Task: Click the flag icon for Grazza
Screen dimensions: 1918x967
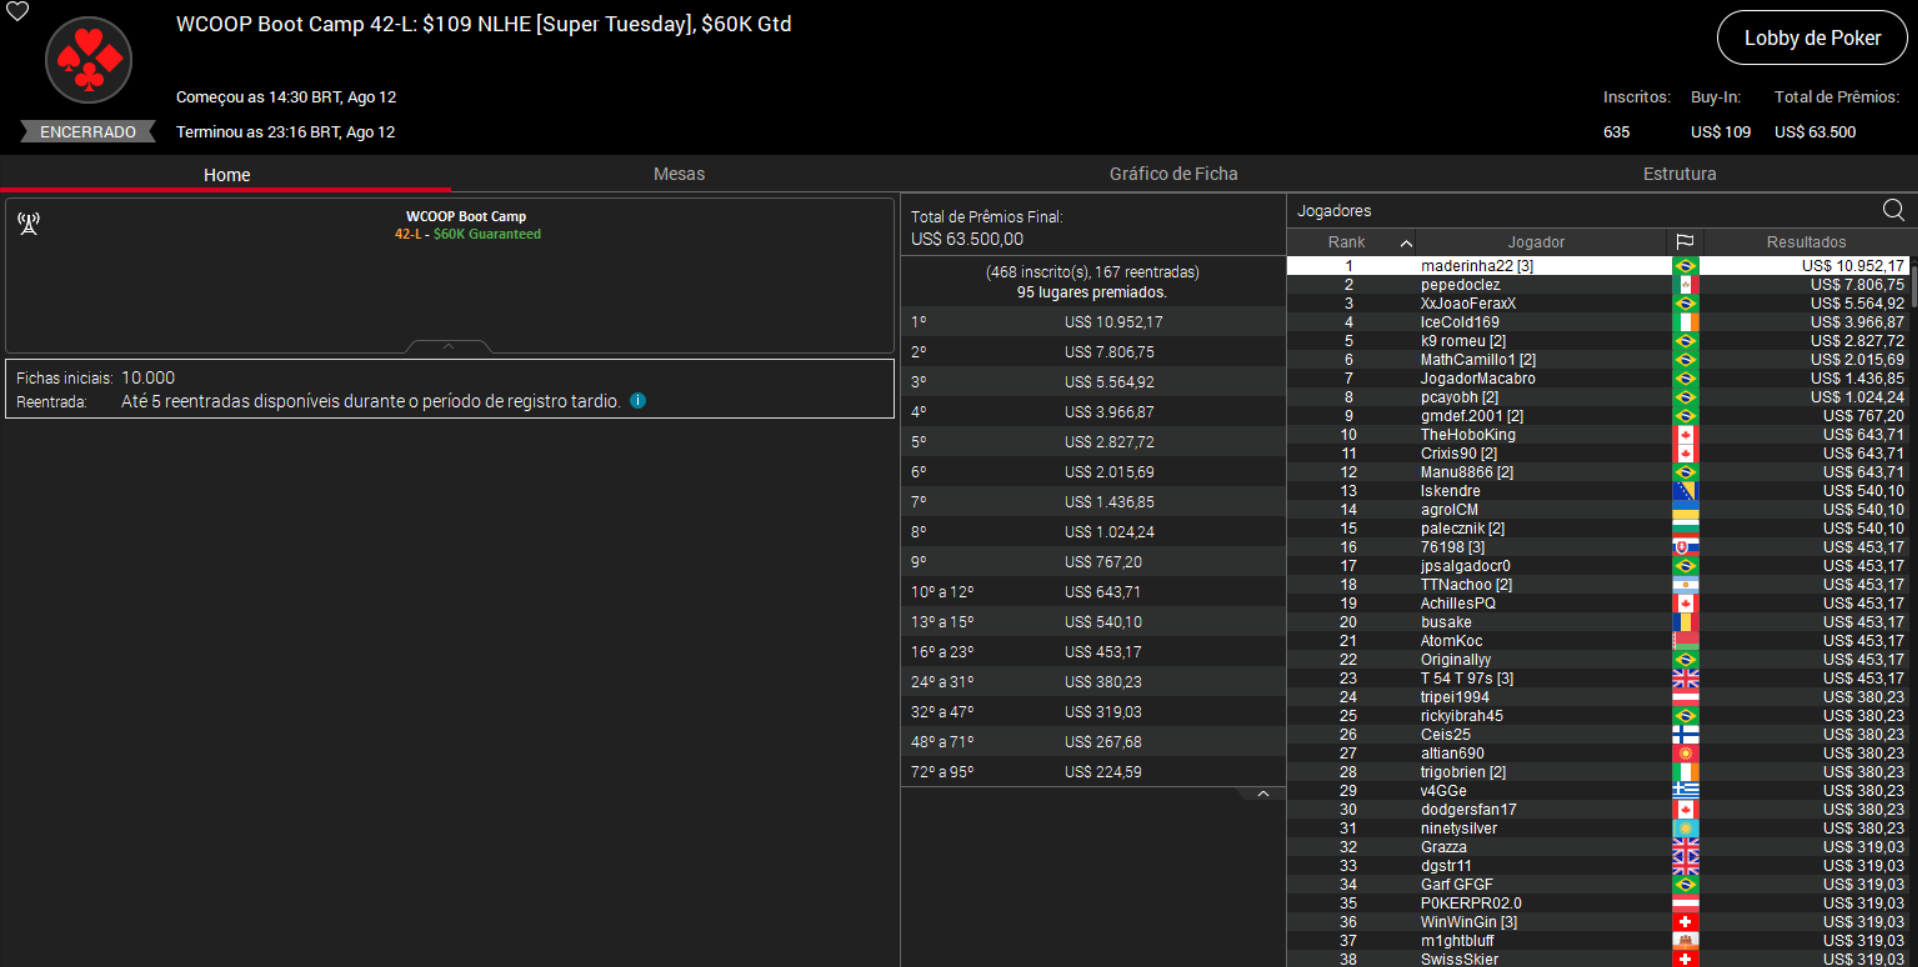Action: (1685, 847)
